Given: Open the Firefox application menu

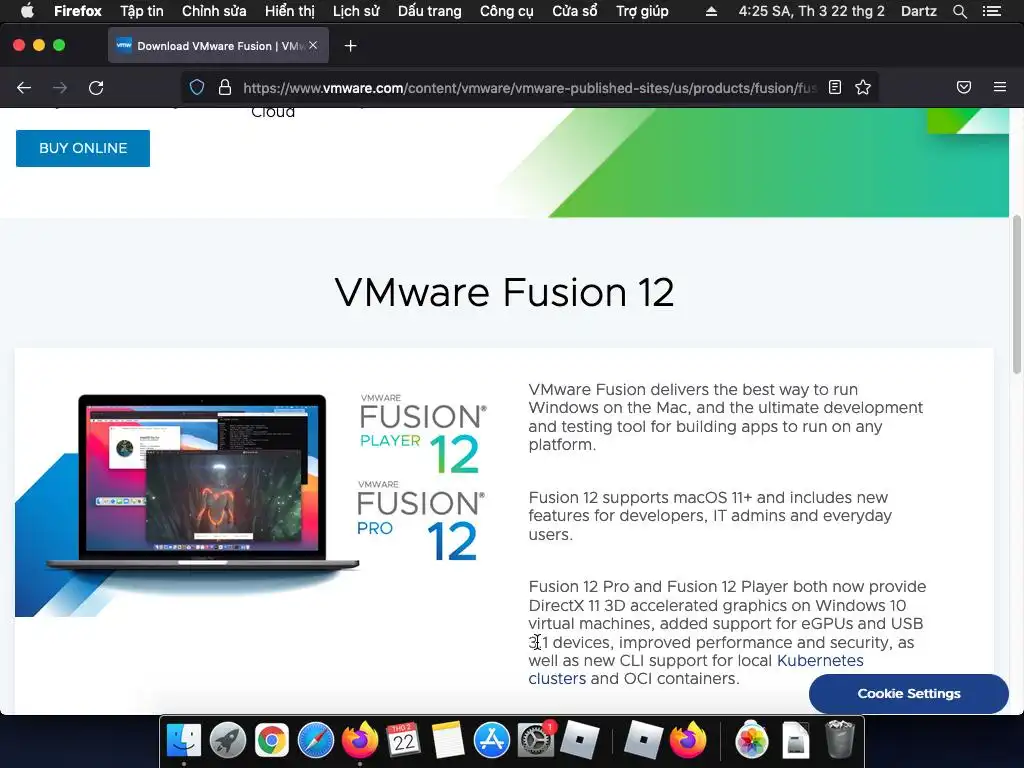Looking at the screenshot, I should pos(78,11).
